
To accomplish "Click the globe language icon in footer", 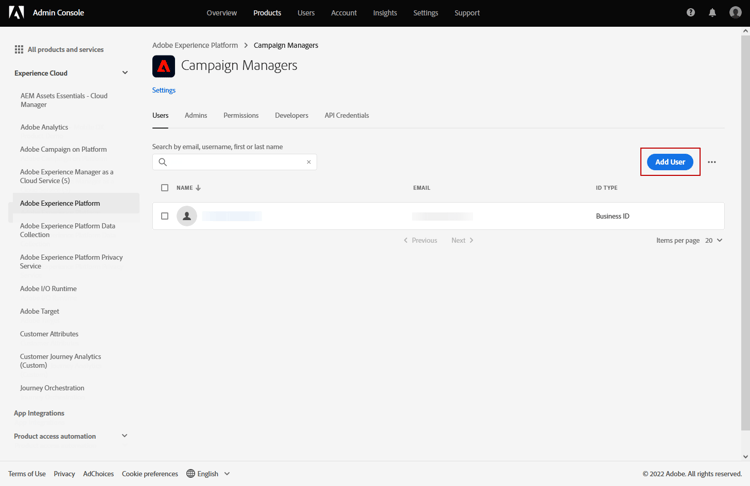I will [190, 474].
